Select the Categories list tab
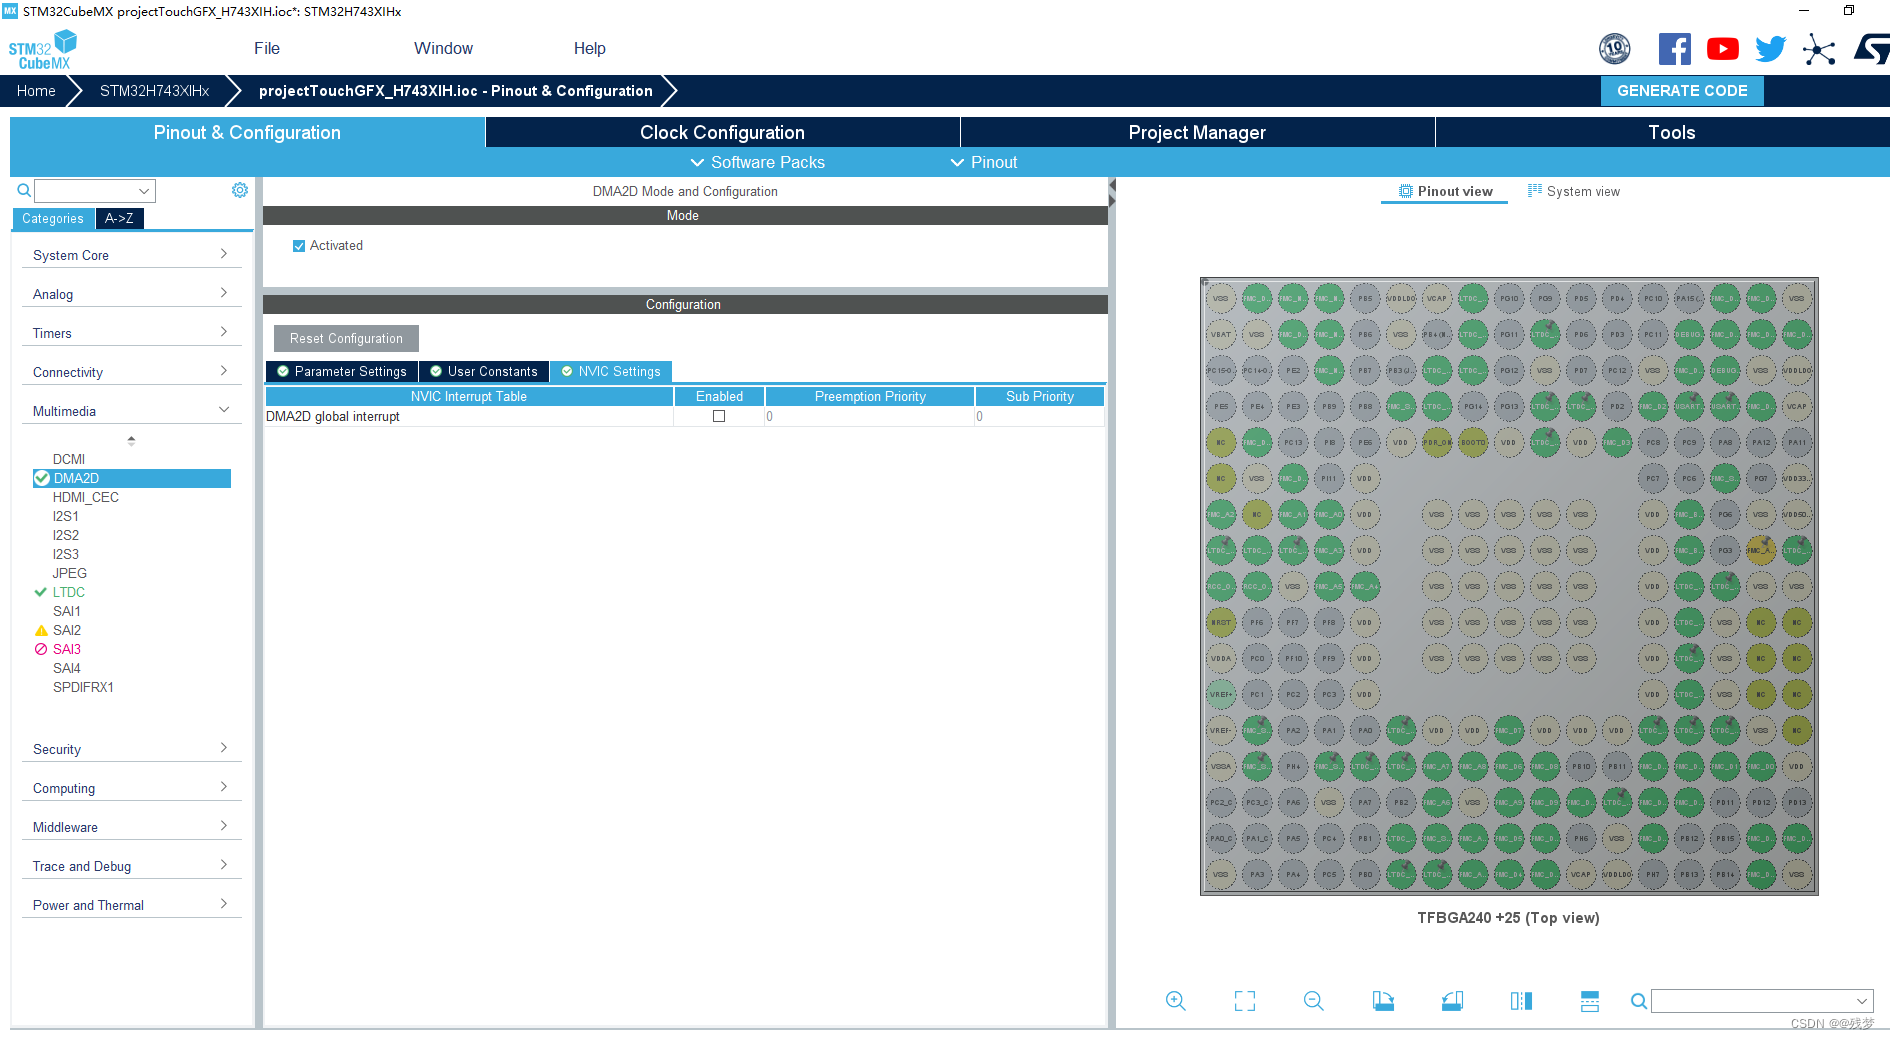The image size is (1890, 1039). (53, 218)
